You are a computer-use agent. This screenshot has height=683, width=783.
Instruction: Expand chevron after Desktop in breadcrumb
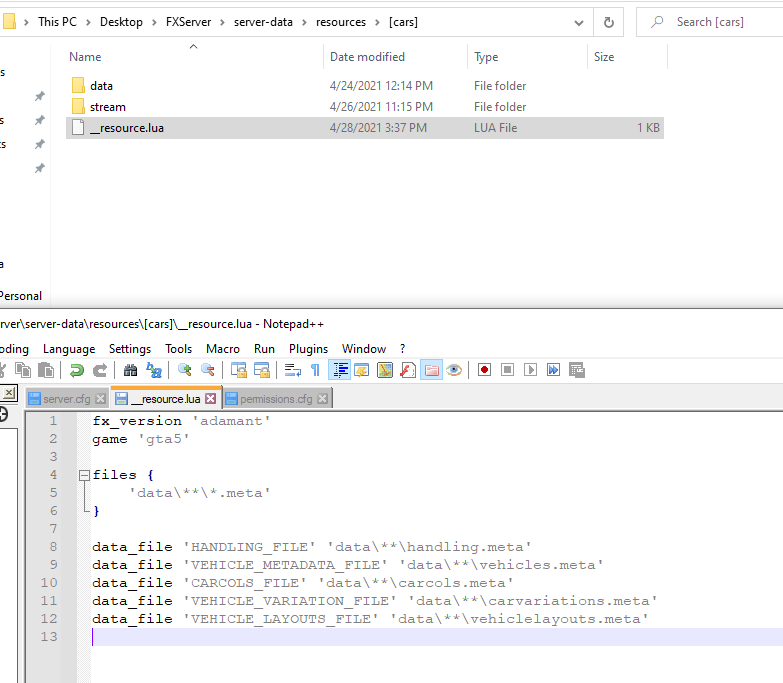coord(154,22)
